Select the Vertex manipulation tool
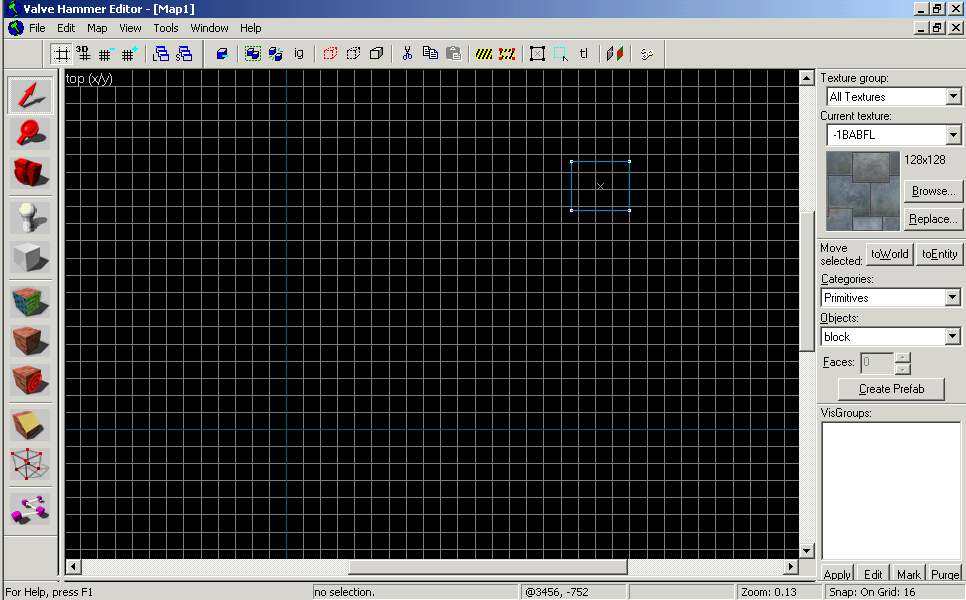Image resolution: width=966 pixels, height=600 pixels. [30, 464]
